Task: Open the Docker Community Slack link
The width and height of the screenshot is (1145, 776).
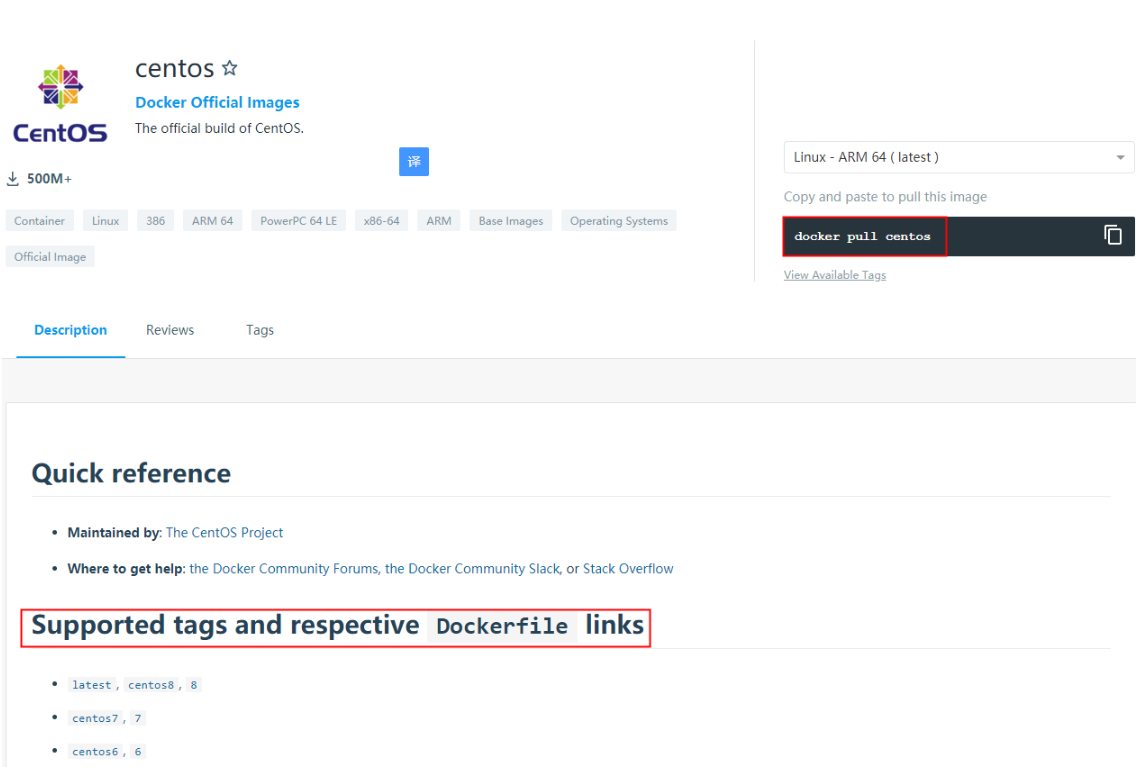Action: point(472,569)
